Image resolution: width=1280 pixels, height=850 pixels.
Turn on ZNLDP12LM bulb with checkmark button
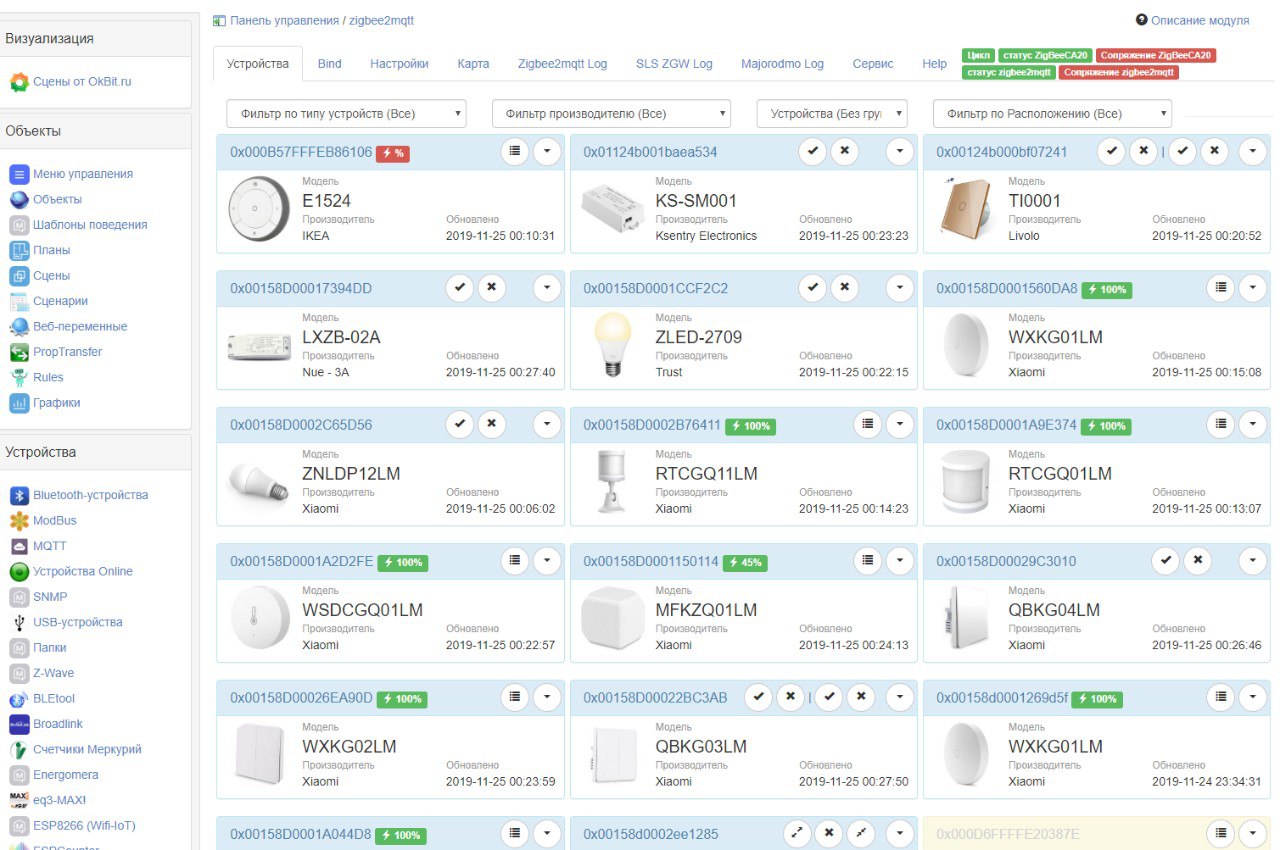click(460, 425)
